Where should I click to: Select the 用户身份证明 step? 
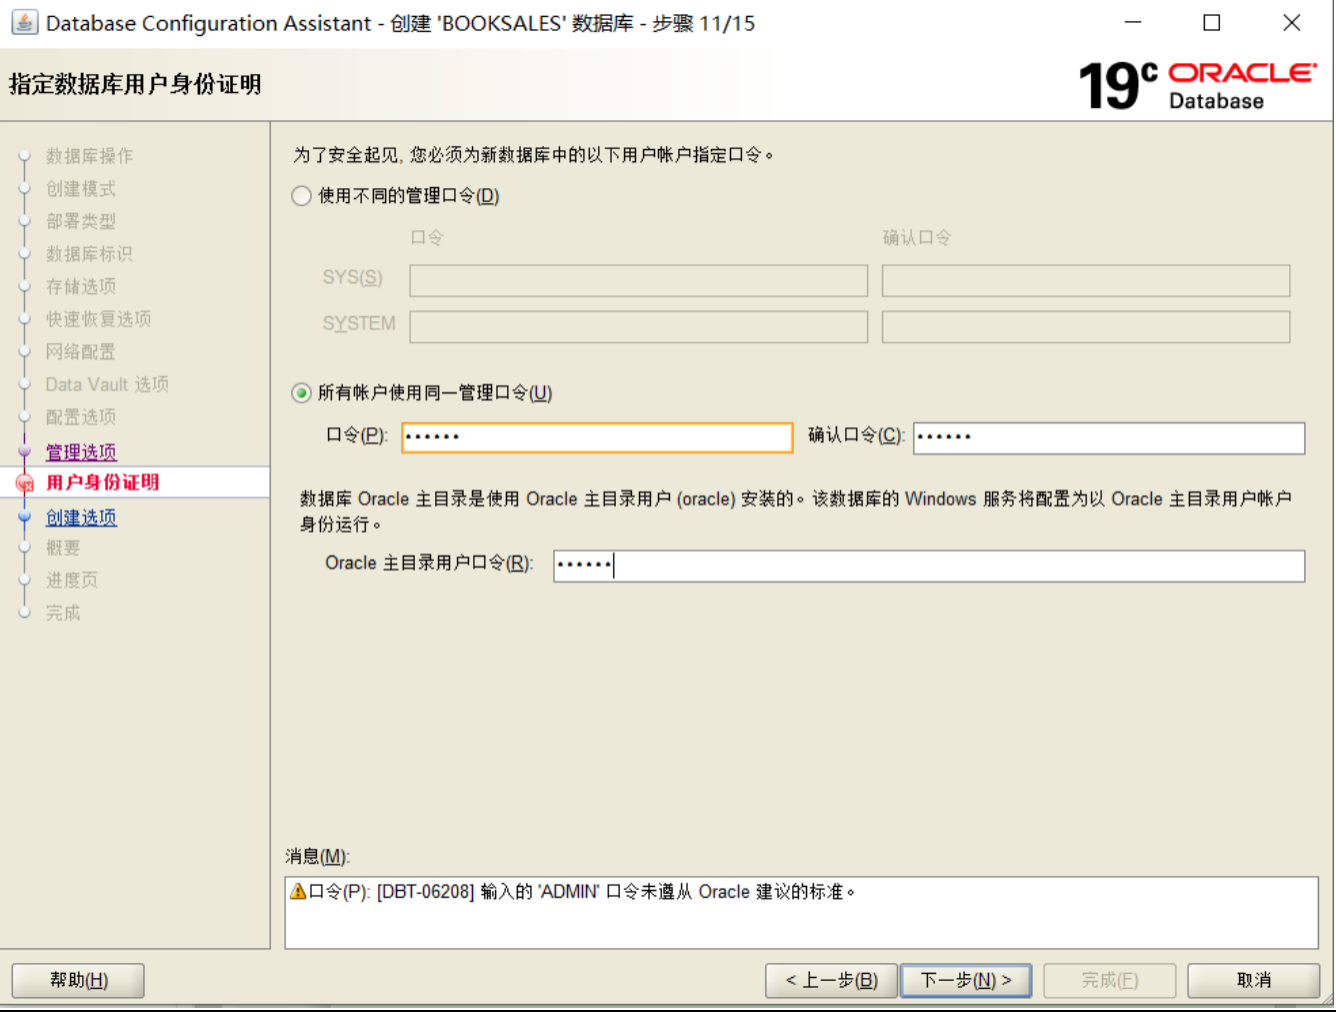point(102,482)
